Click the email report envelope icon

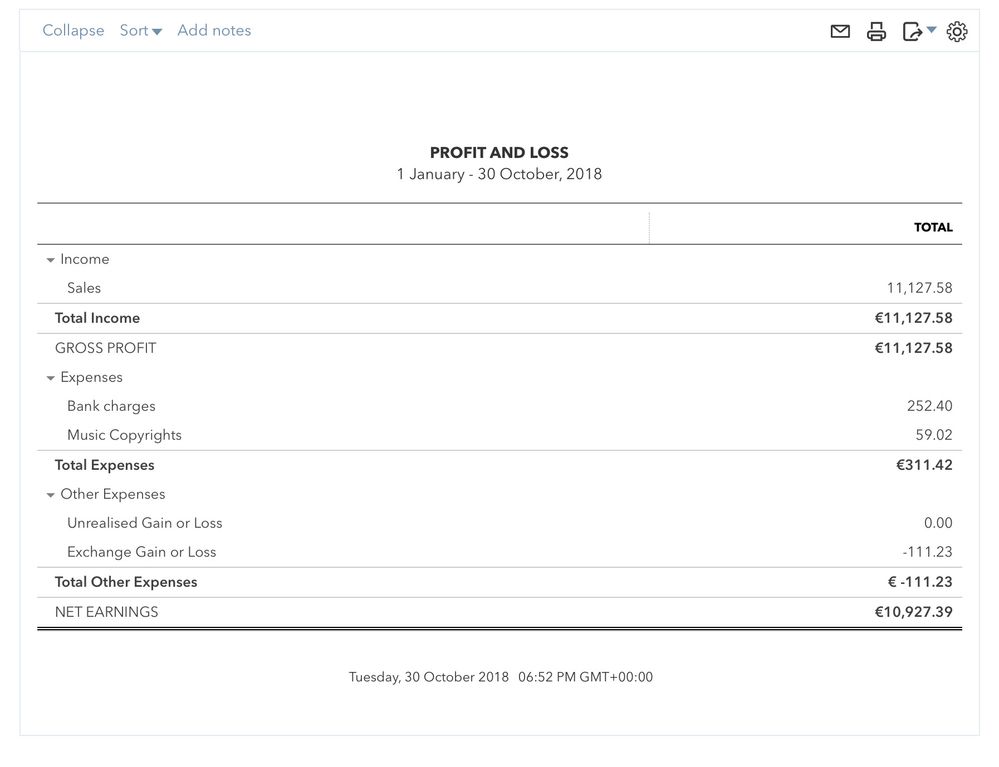pos(840,32)
